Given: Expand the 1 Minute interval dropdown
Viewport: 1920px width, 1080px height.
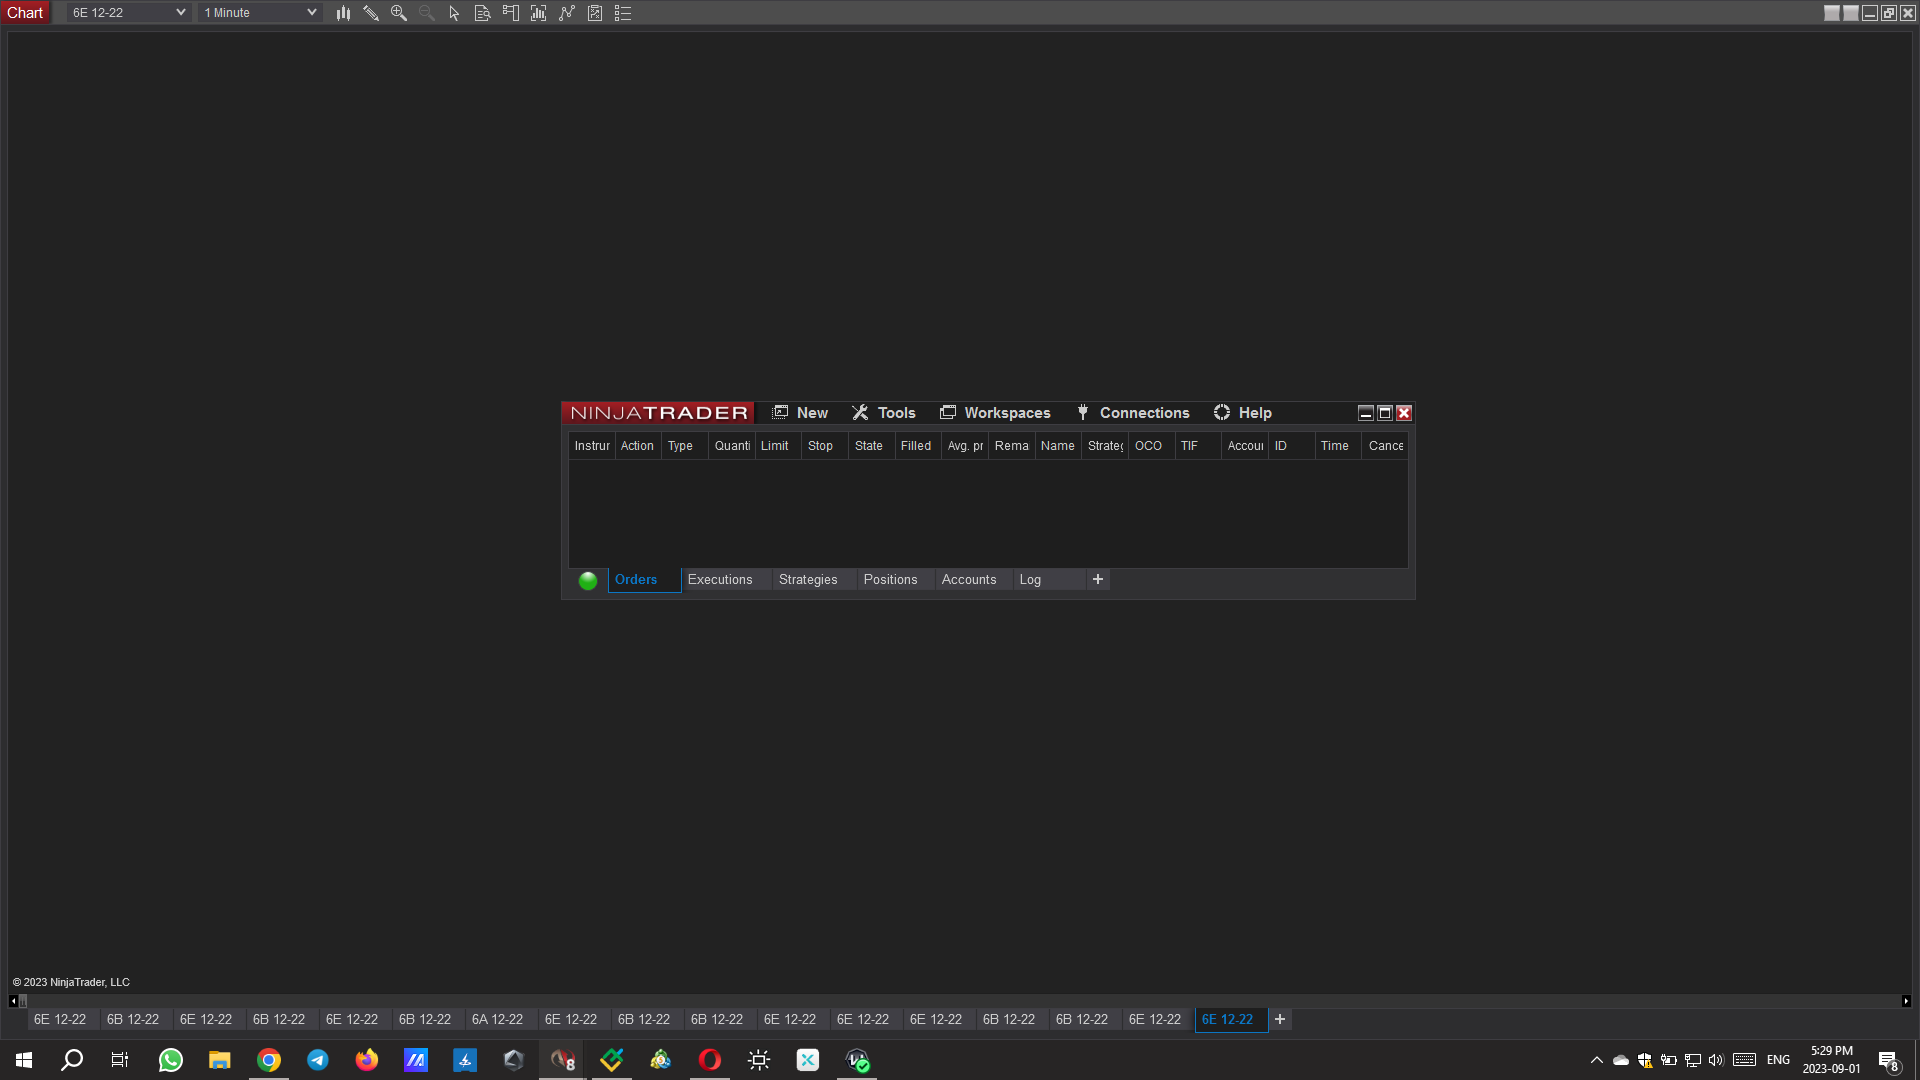Looking at the screenshot, I should [311, 13].
